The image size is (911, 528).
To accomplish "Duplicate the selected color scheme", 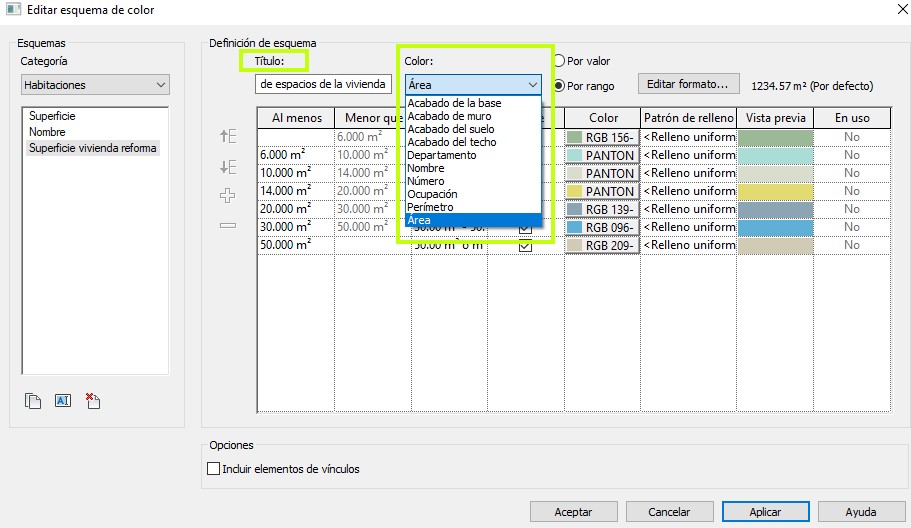I will [33, 401].
